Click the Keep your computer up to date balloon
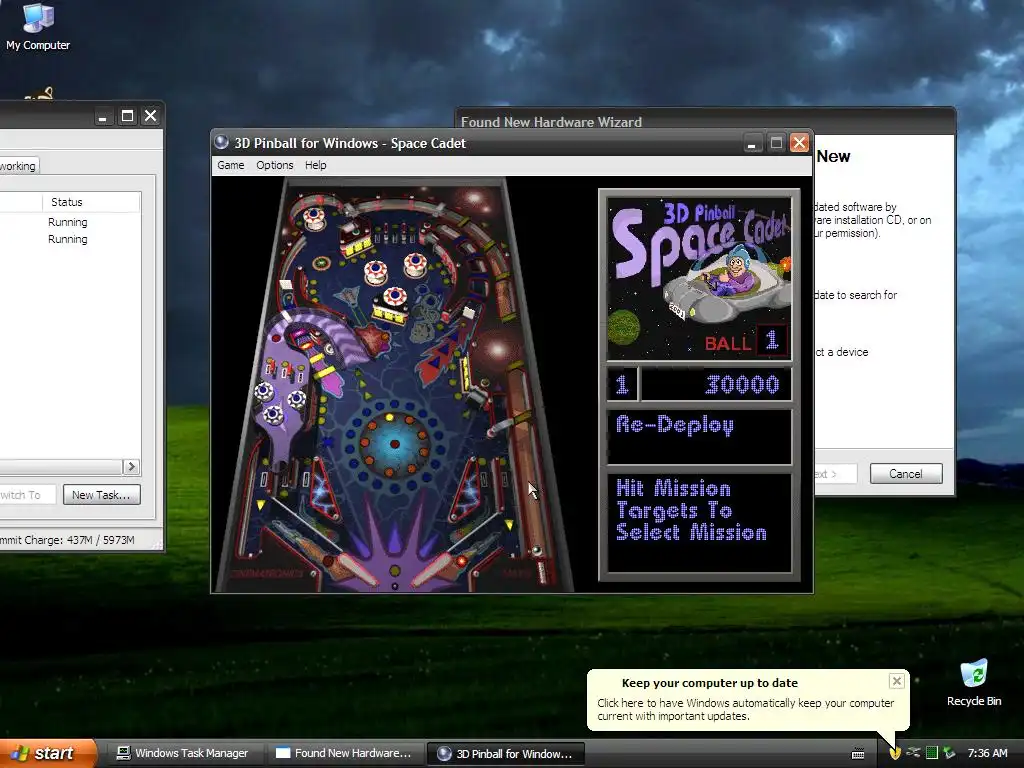This screenshot has width=1024, height=768. 748,699
